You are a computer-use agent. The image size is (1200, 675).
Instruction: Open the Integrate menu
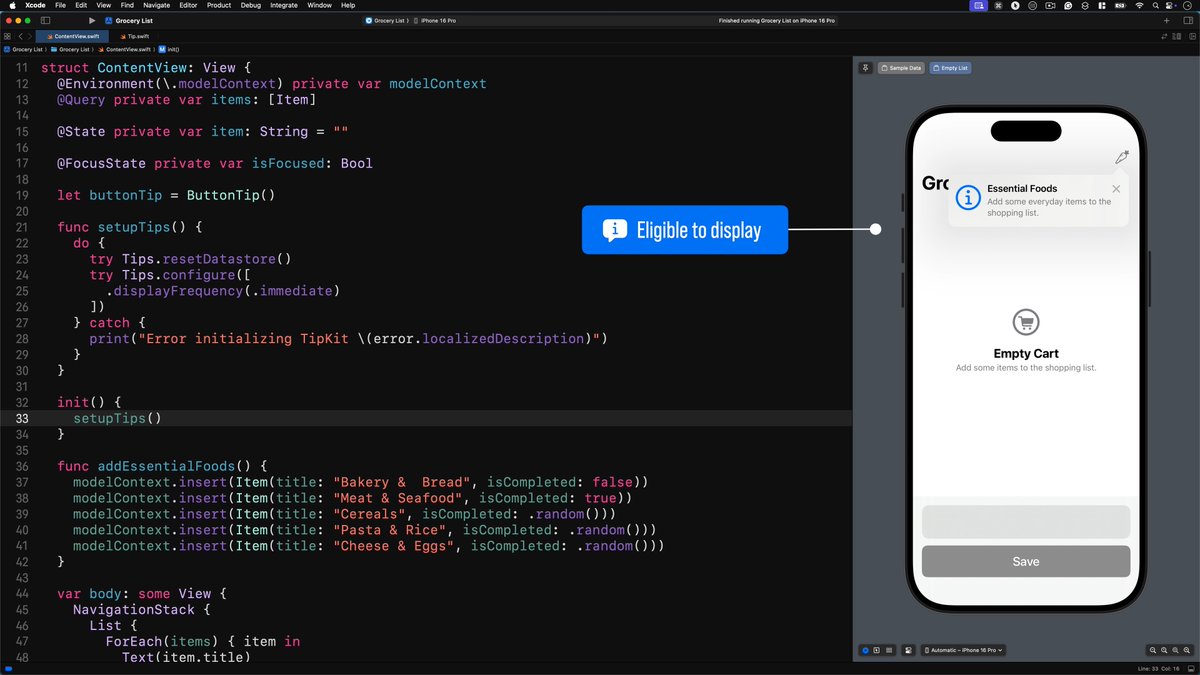click(x=284, y=5)
